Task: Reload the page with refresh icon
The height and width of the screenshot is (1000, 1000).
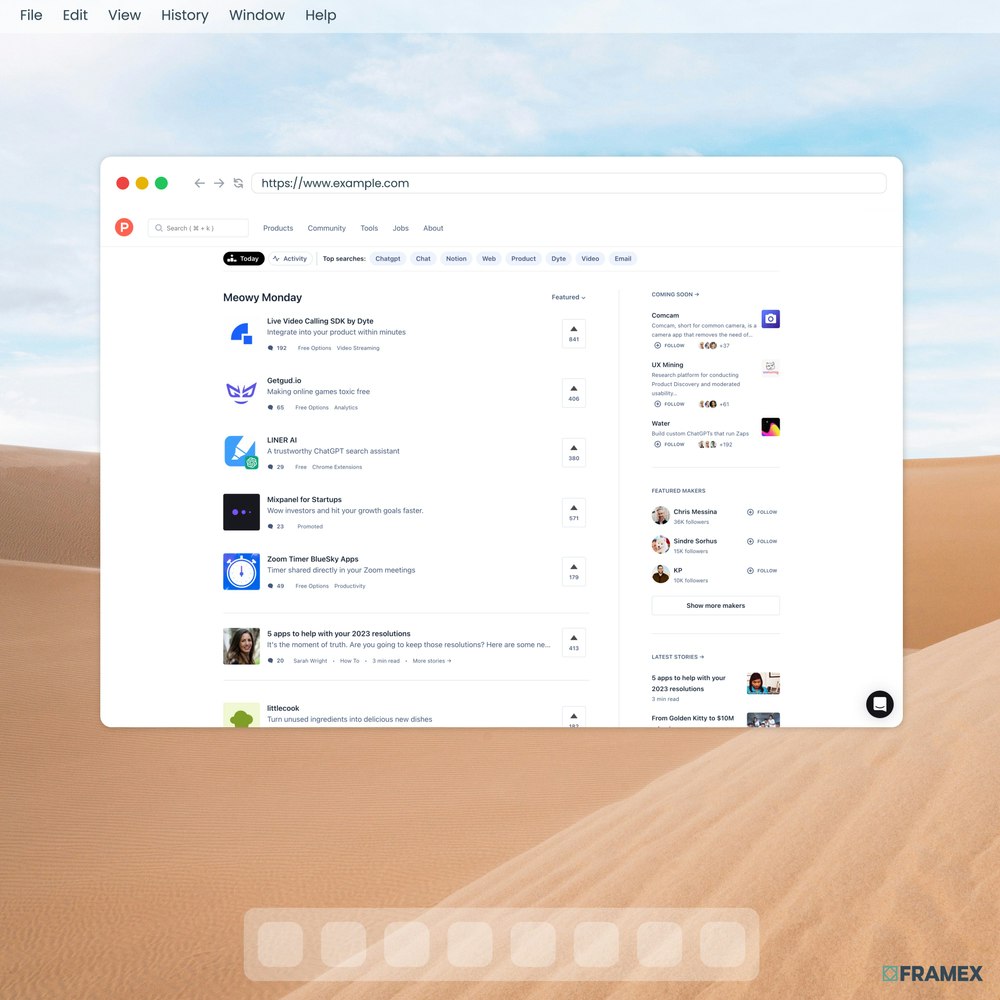Action: (238, 183)
